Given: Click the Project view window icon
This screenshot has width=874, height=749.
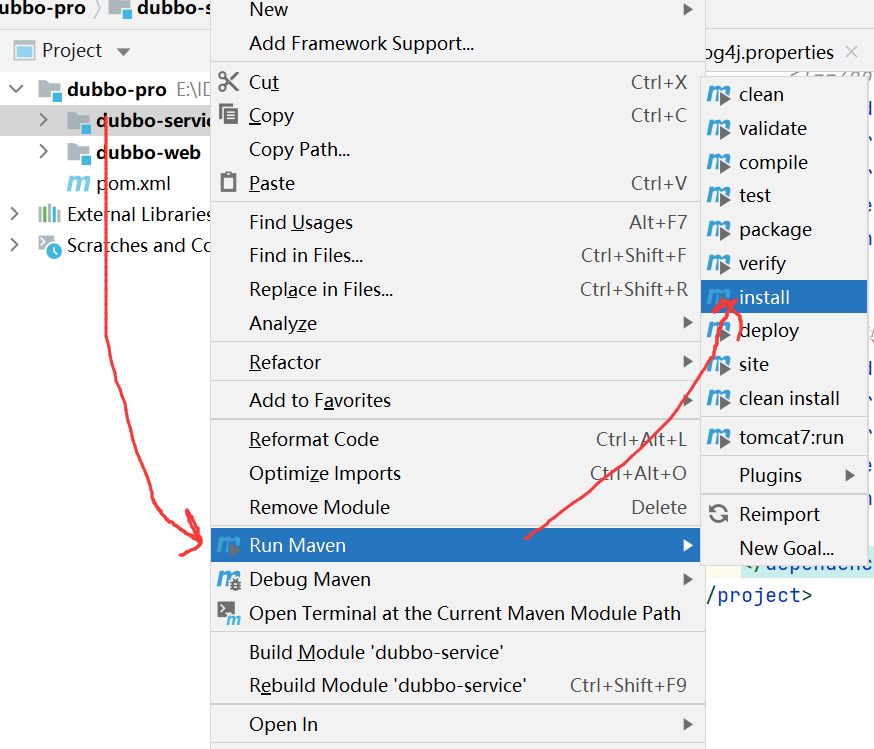Looking at the screenshot, I should pyautogui.click(x=25, y=51).
